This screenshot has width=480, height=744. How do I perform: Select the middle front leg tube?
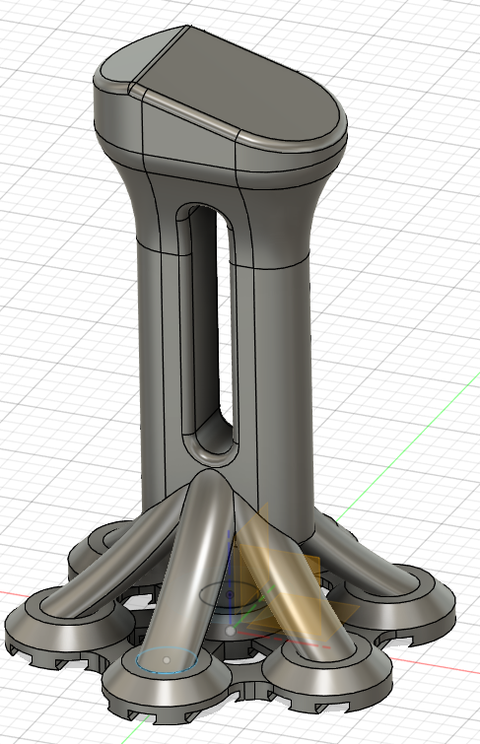(x=190, y=569)
